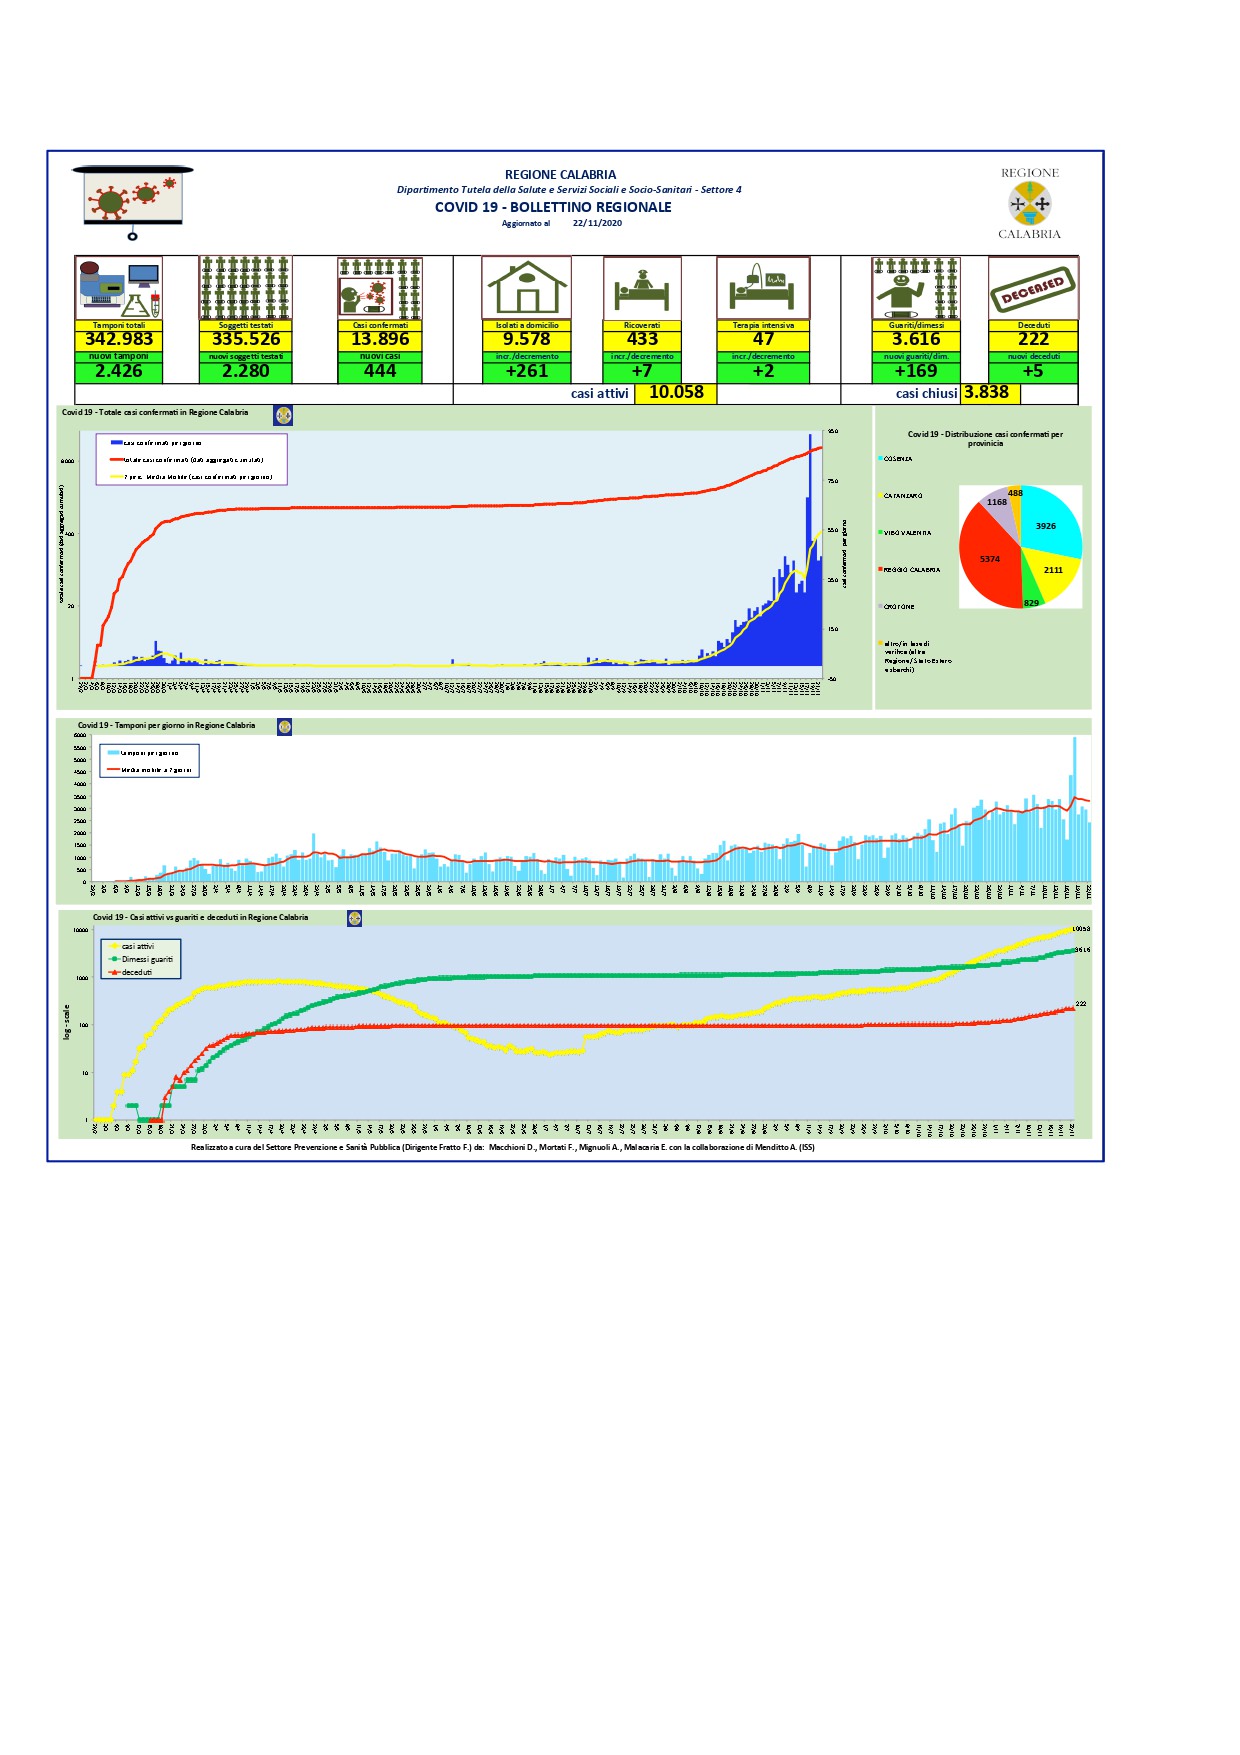
Task: Click the casi chiusi value 3.838
Action: pyautogui.click(x=987, y=393)
